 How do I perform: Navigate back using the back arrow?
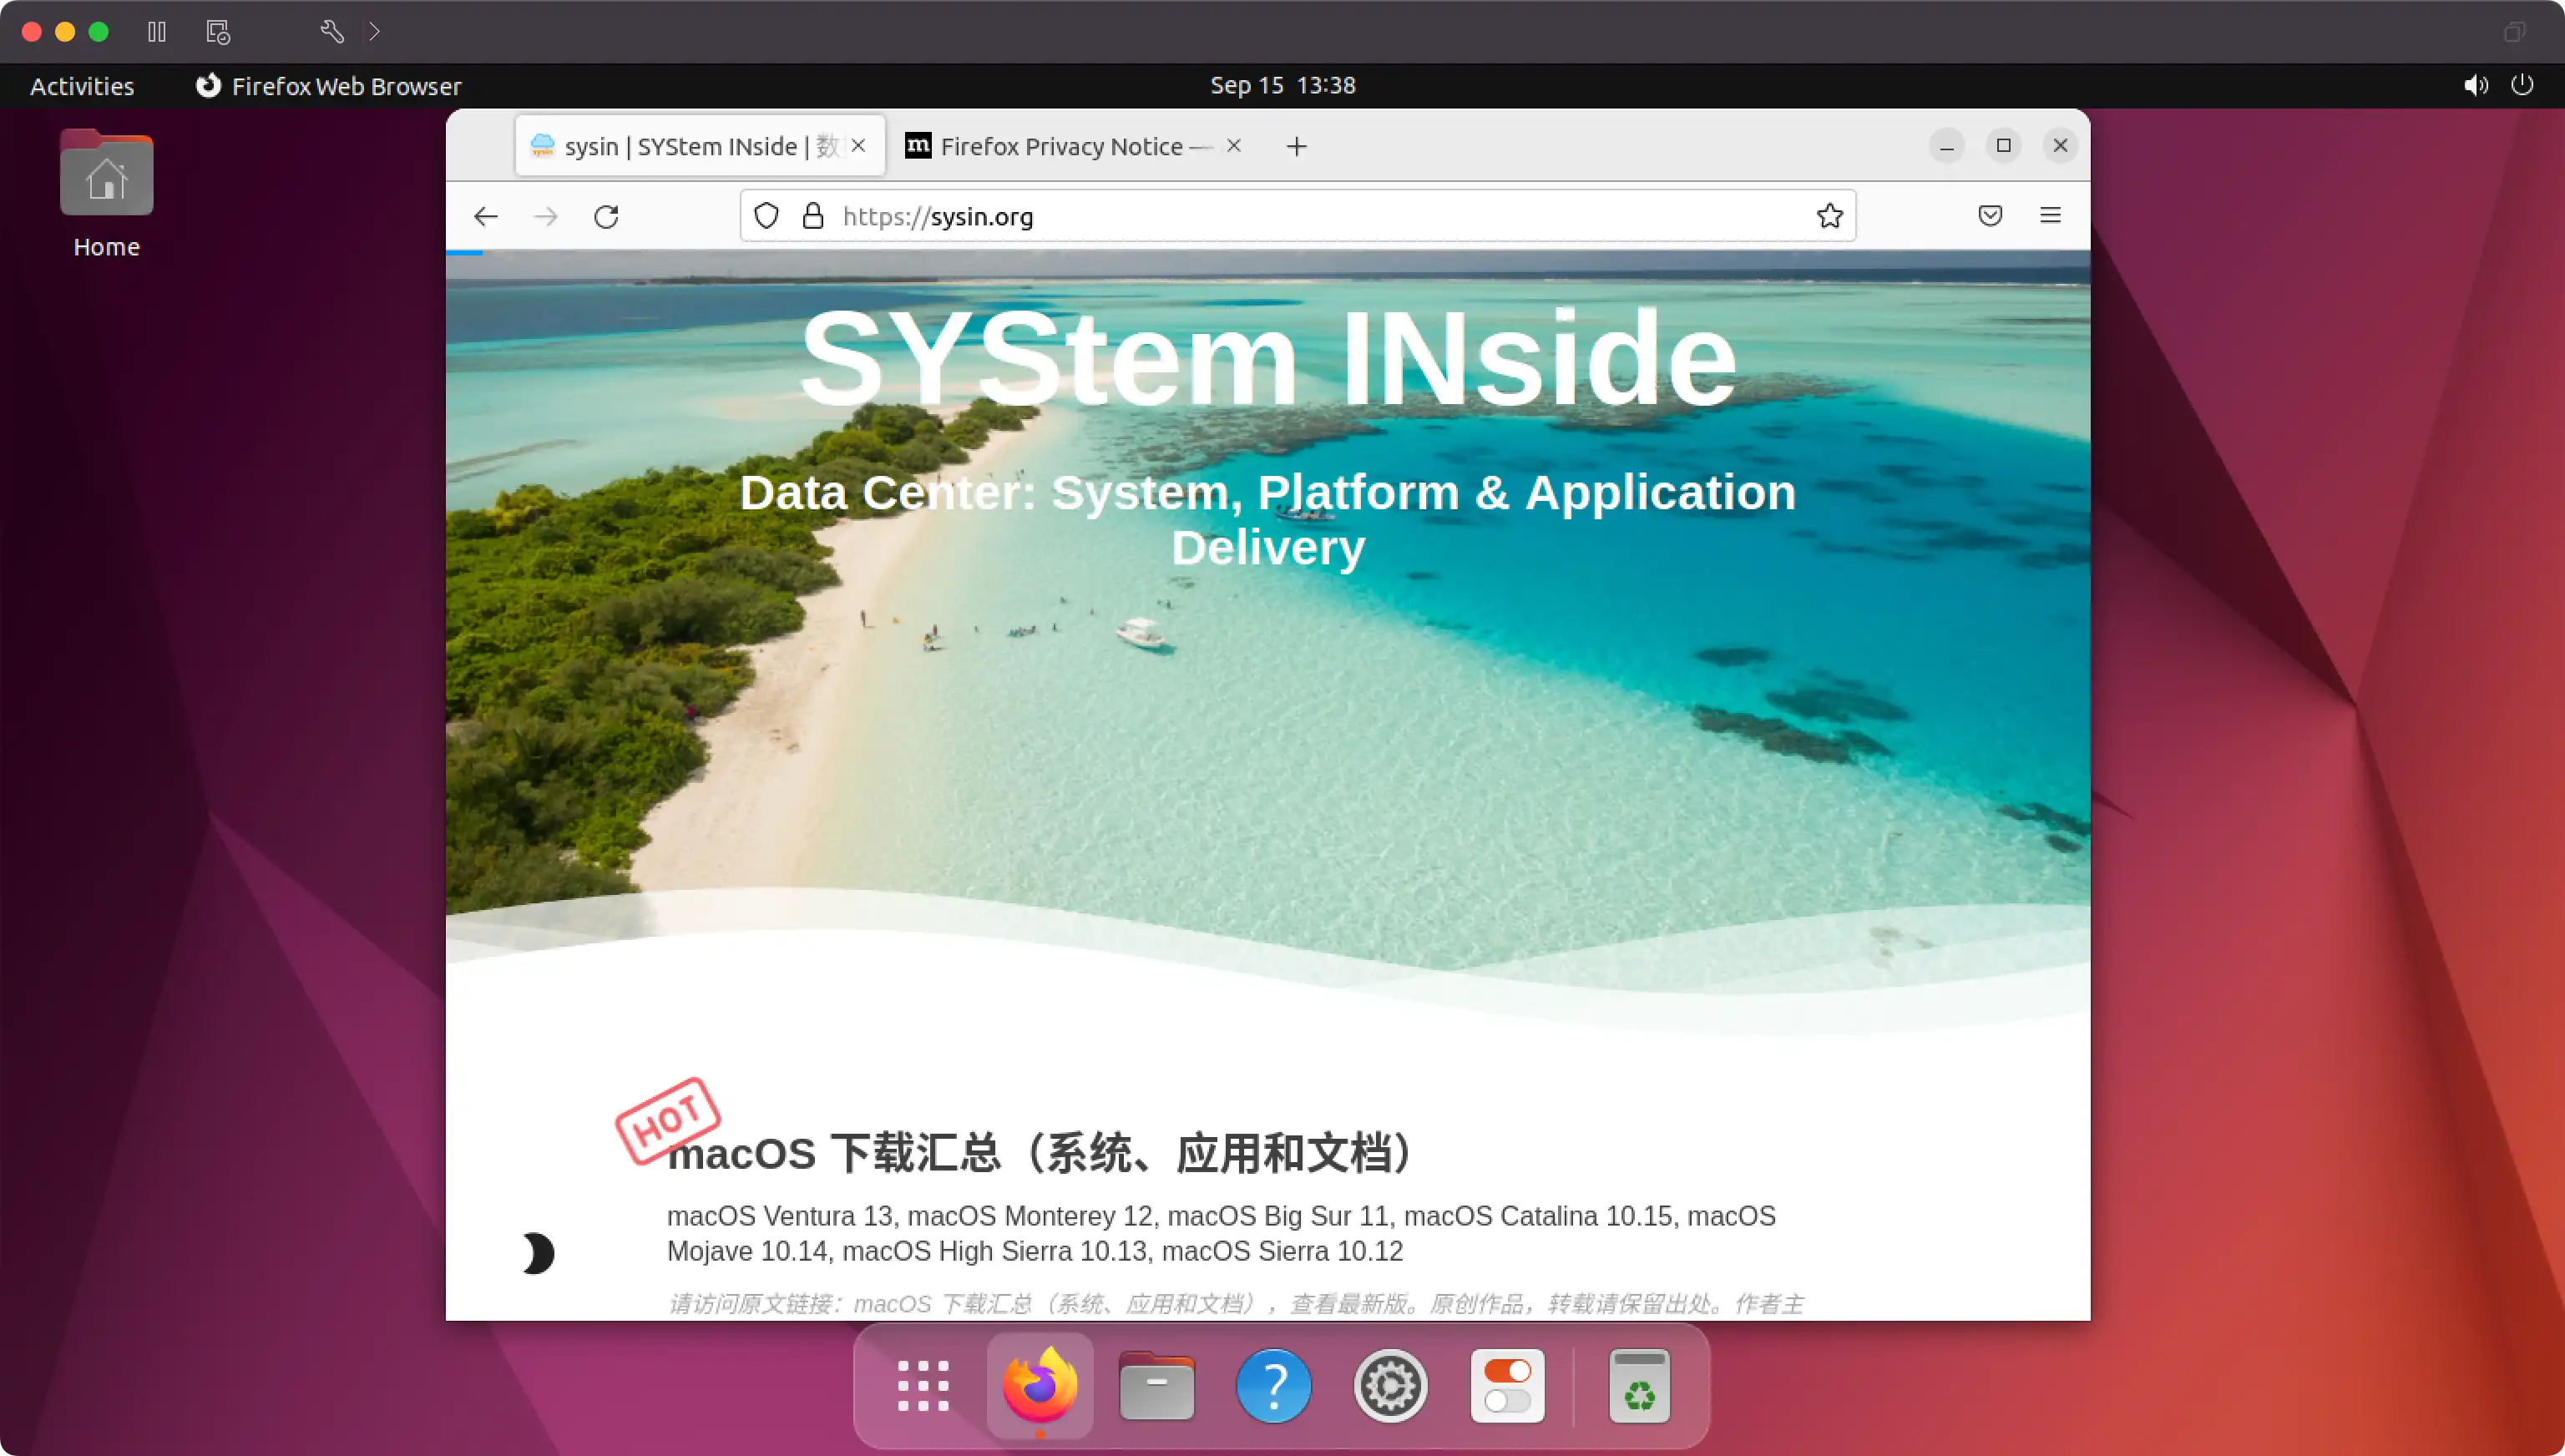[x=485, y=216]
